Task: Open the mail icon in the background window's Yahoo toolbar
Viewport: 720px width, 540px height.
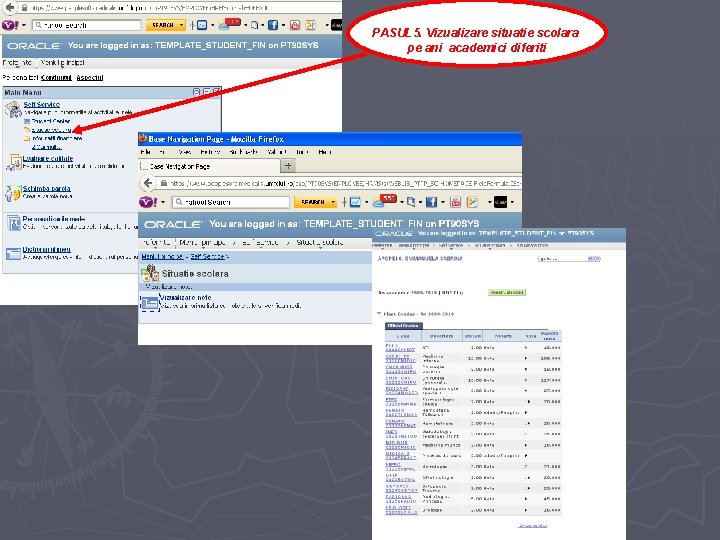Action: click(x=202, y=25)
